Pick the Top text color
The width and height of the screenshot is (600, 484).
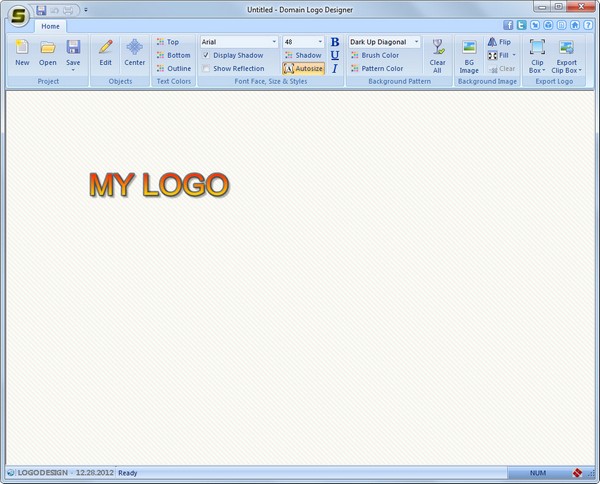(x=168, y=42)
